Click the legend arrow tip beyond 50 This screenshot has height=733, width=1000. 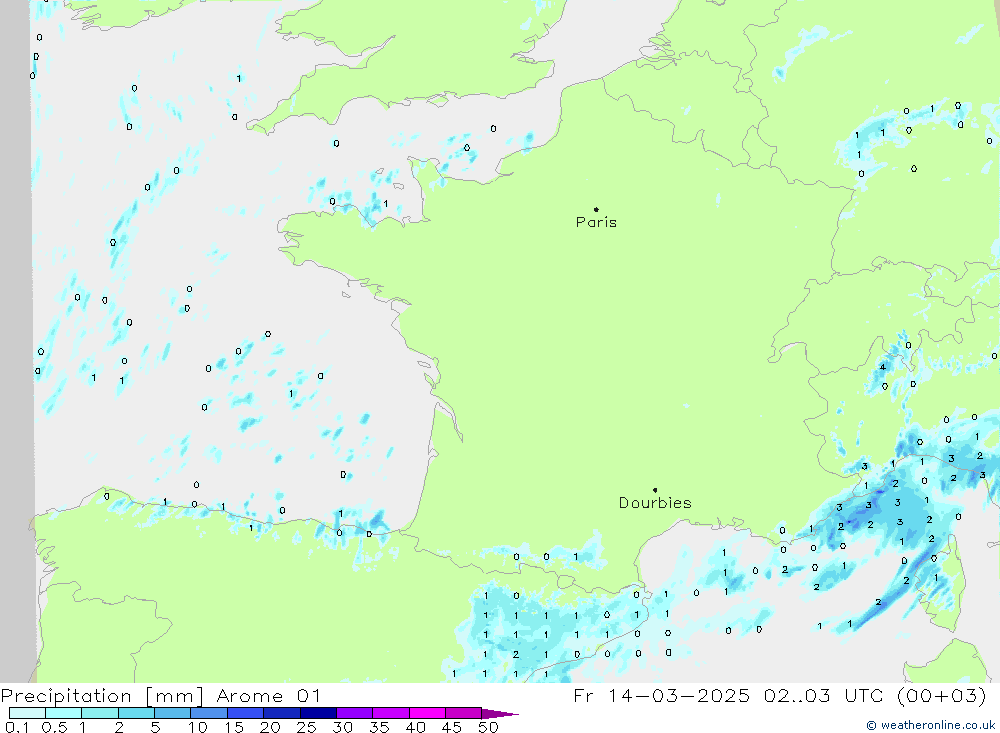[x=501, y=714]
